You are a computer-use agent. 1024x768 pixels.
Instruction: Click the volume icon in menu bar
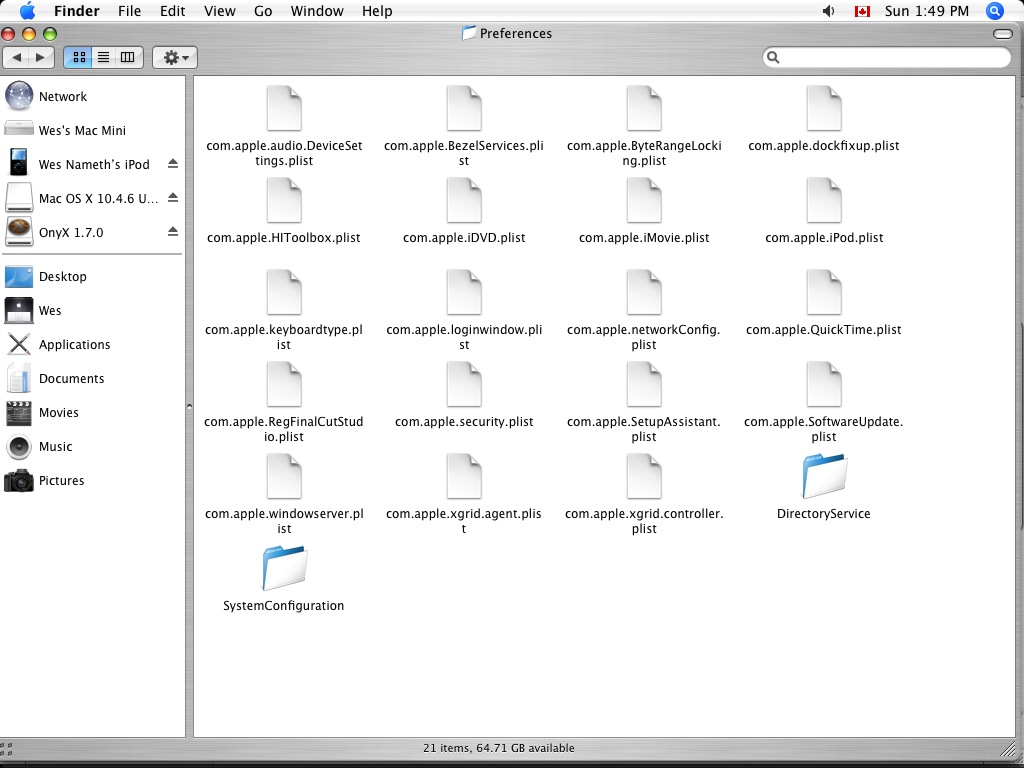828,11
